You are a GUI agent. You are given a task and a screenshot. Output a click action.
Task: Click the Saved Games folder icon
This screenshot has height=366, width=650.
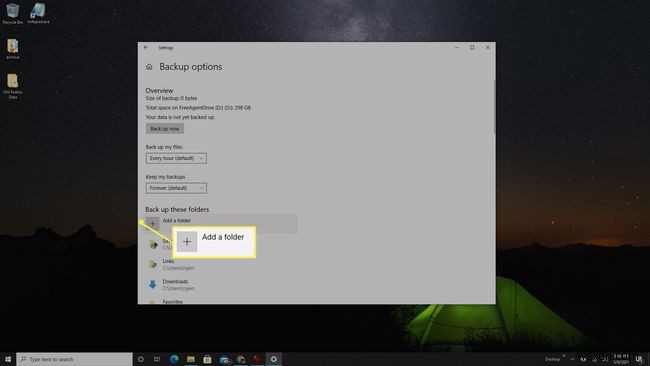(x=153, y=245)
